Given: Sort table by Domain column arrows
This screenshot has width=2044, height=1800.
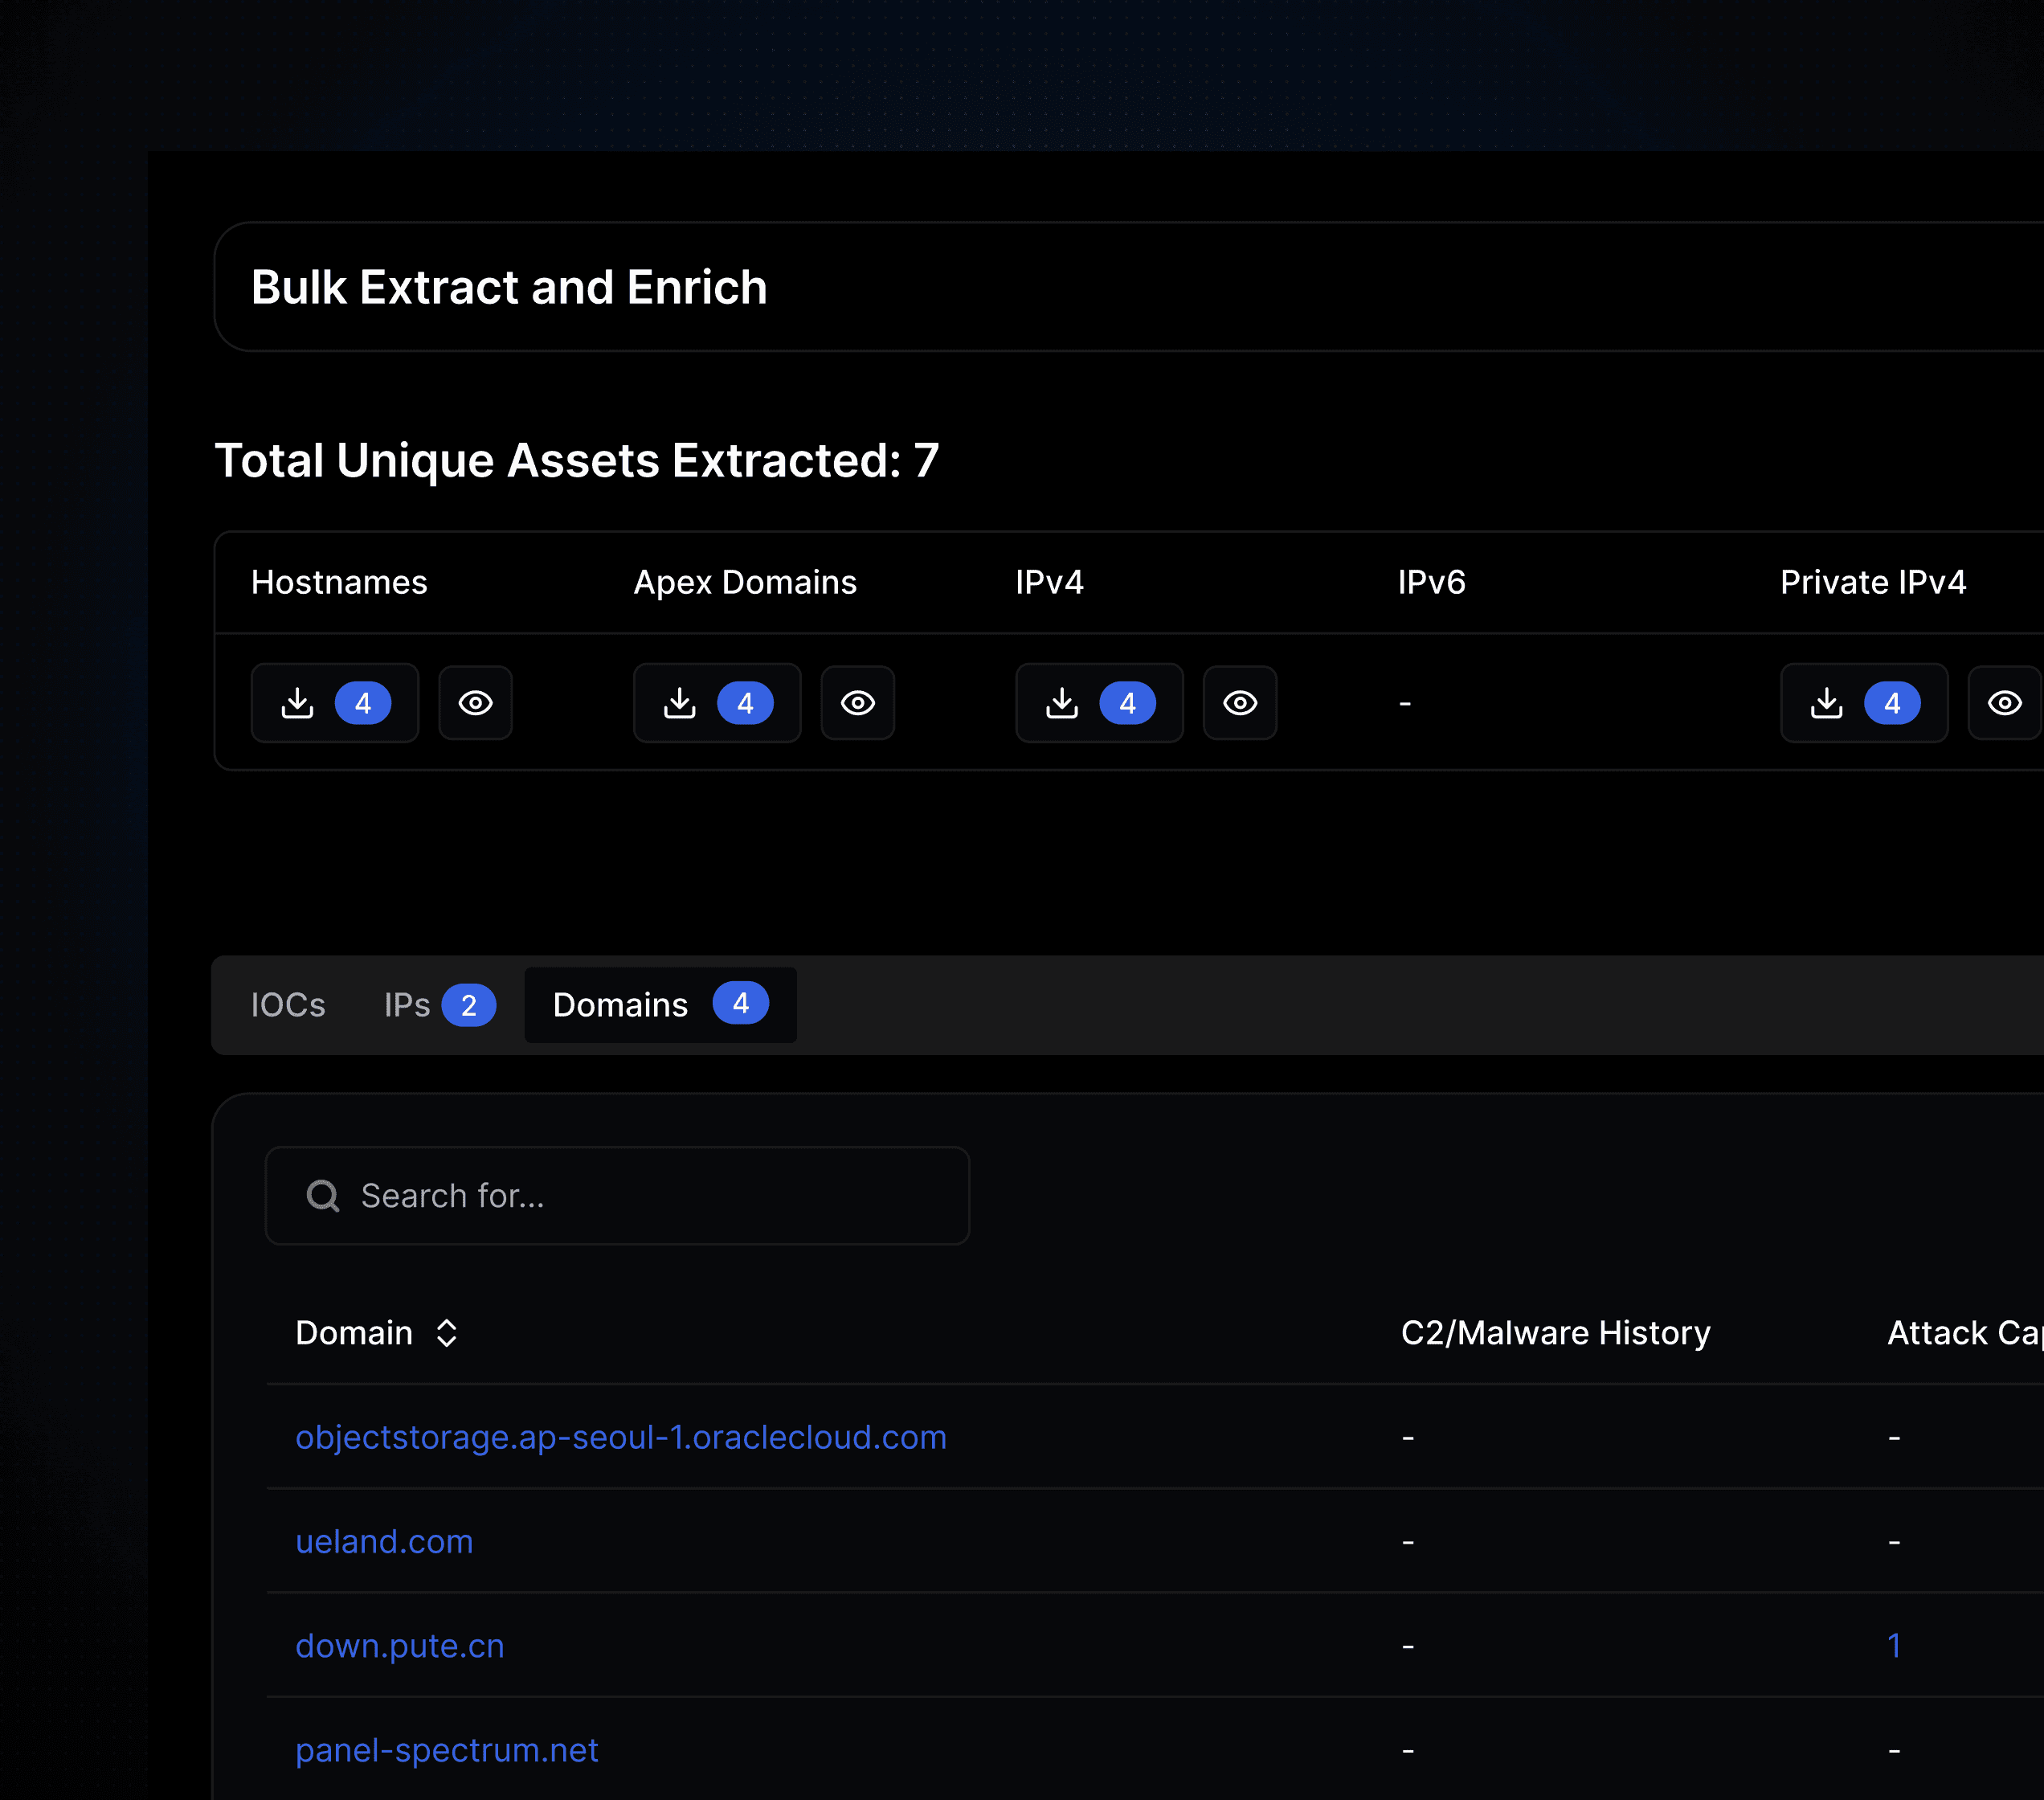Looking at the screenshot, I should point(447,1333).
